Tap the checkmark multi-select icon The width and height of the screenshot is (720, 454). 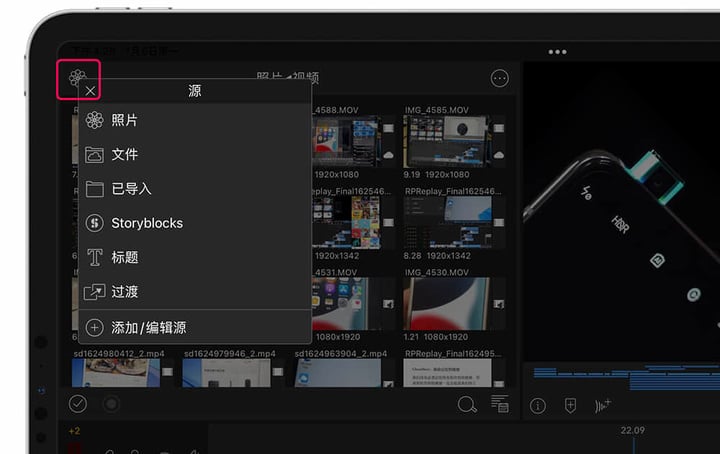[78, 404]
